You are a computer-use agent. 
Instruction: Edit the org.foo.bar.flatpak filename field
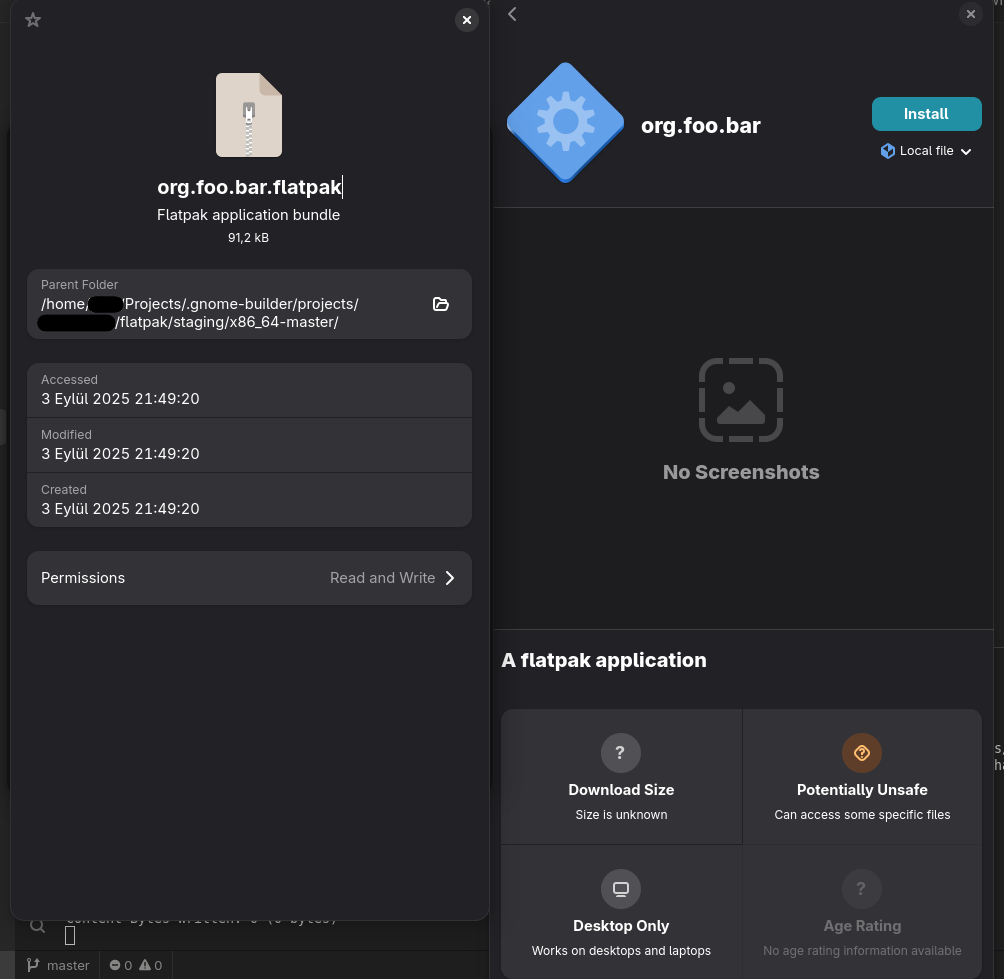pyautogui.click(x=249, y=187)
